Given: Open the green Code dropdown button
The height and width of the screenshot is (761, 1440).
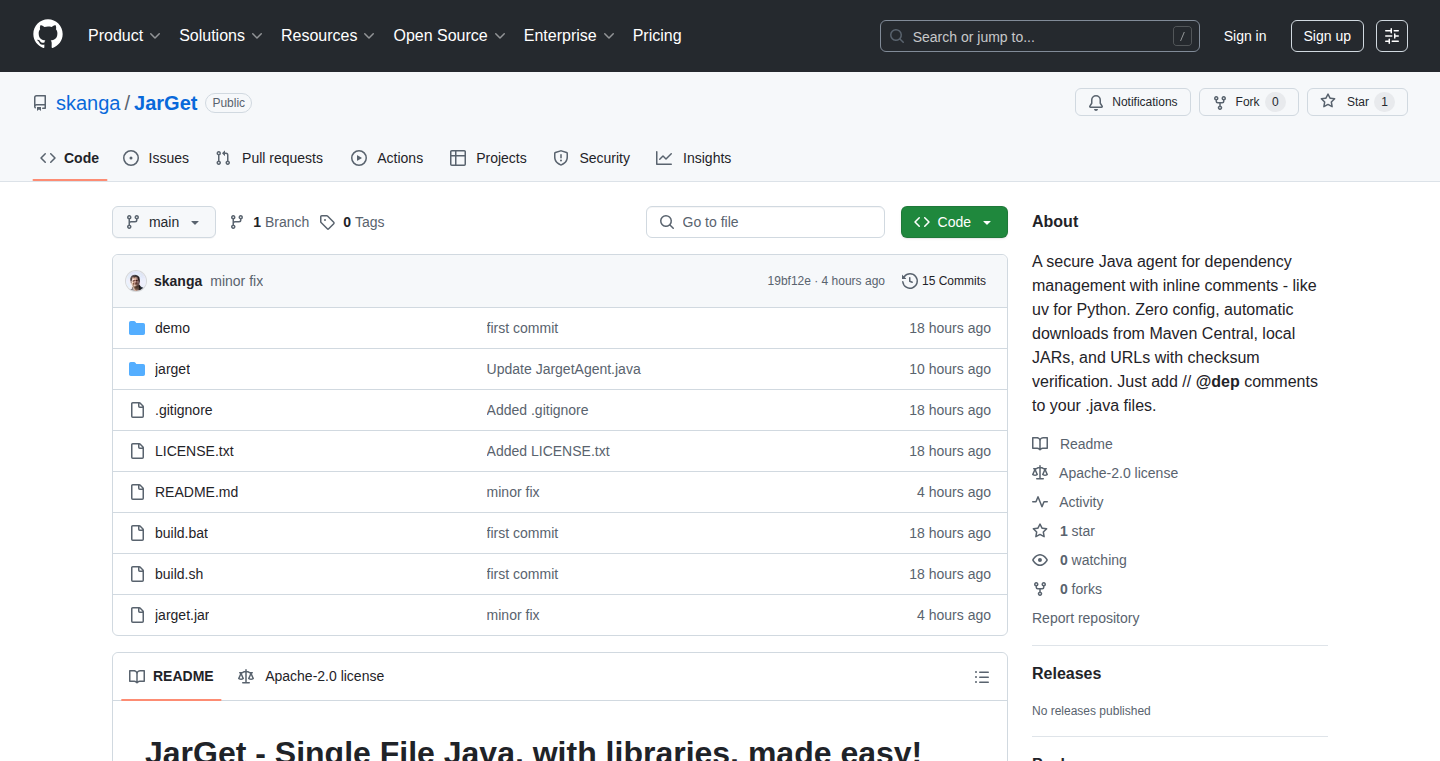Looking at the screenshot, I should click(x=954, y=222).
